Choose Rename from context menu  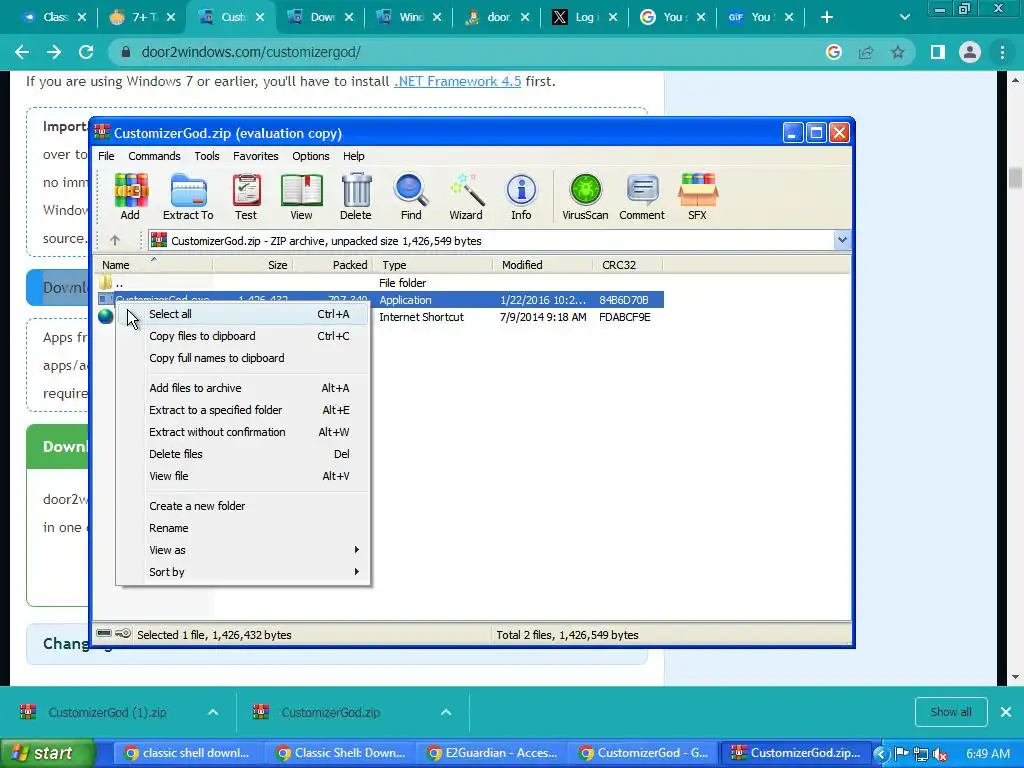242,528
